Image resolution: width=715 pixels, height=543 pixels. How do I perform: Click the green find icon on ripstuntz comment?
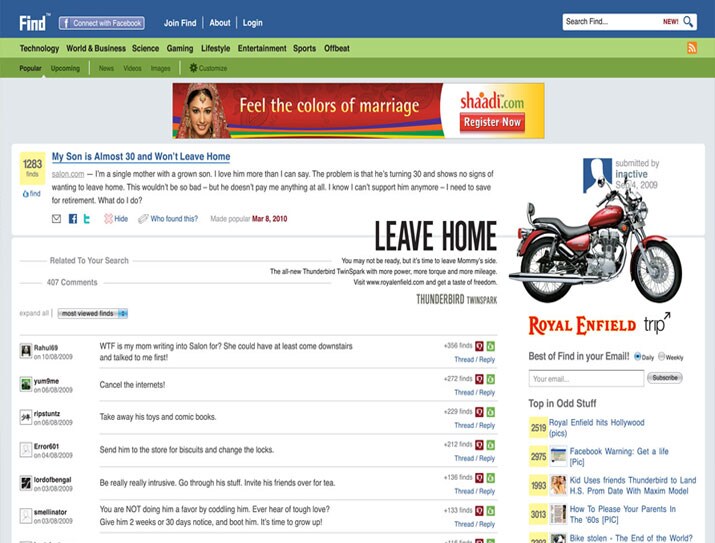491,412
